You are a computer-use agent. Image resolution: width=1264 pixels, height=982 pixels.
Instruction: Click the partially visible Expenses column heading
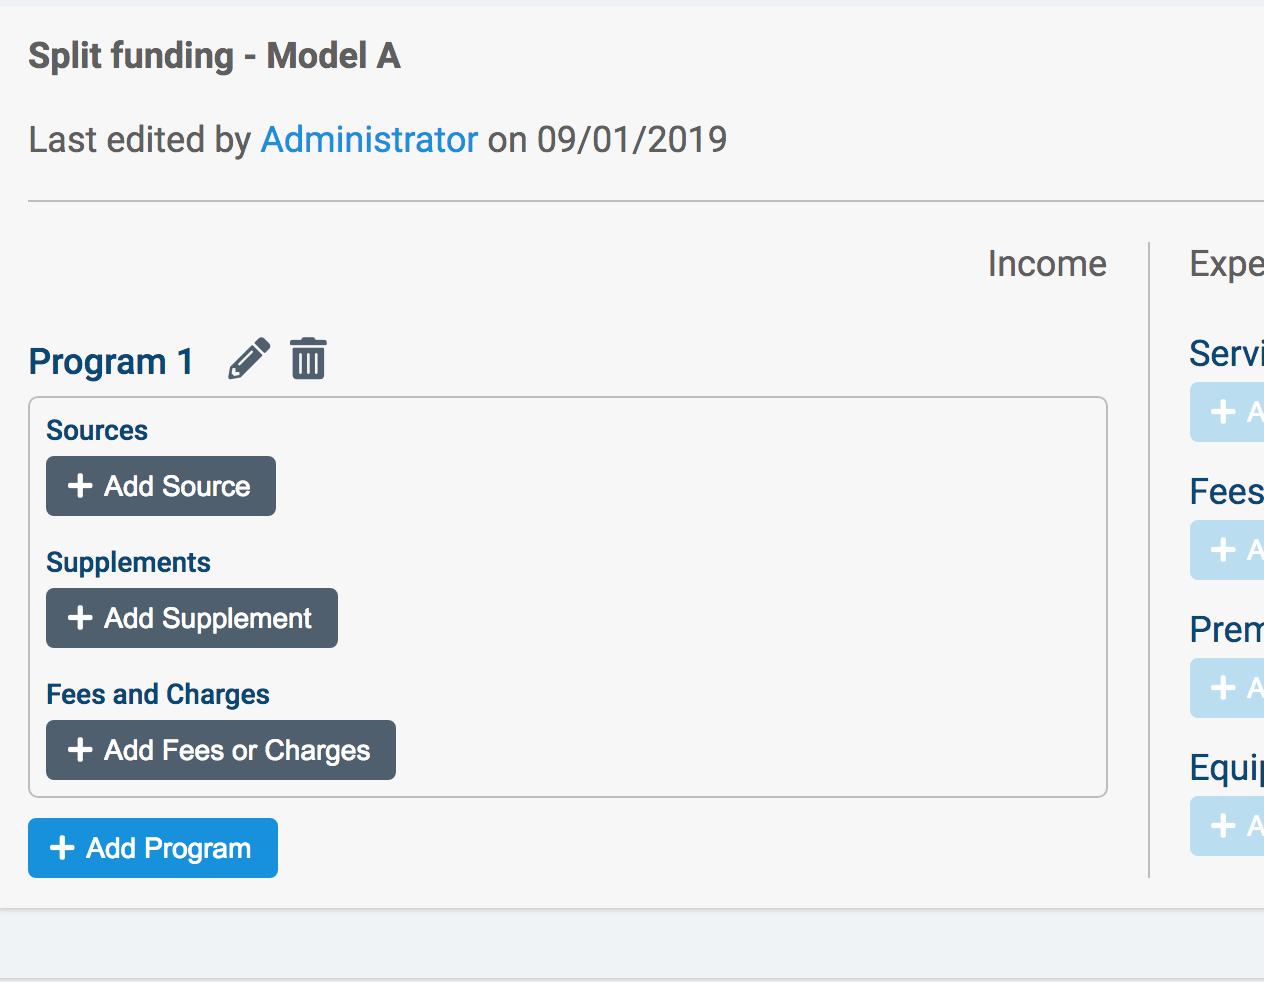1227,264
